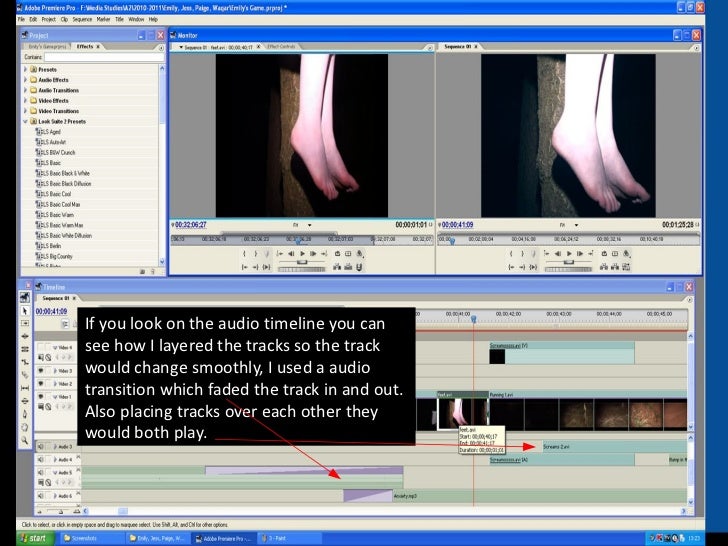728x546 pixels.
Task: Open the Trim monitor from program monitor
Action: (626, 267)
